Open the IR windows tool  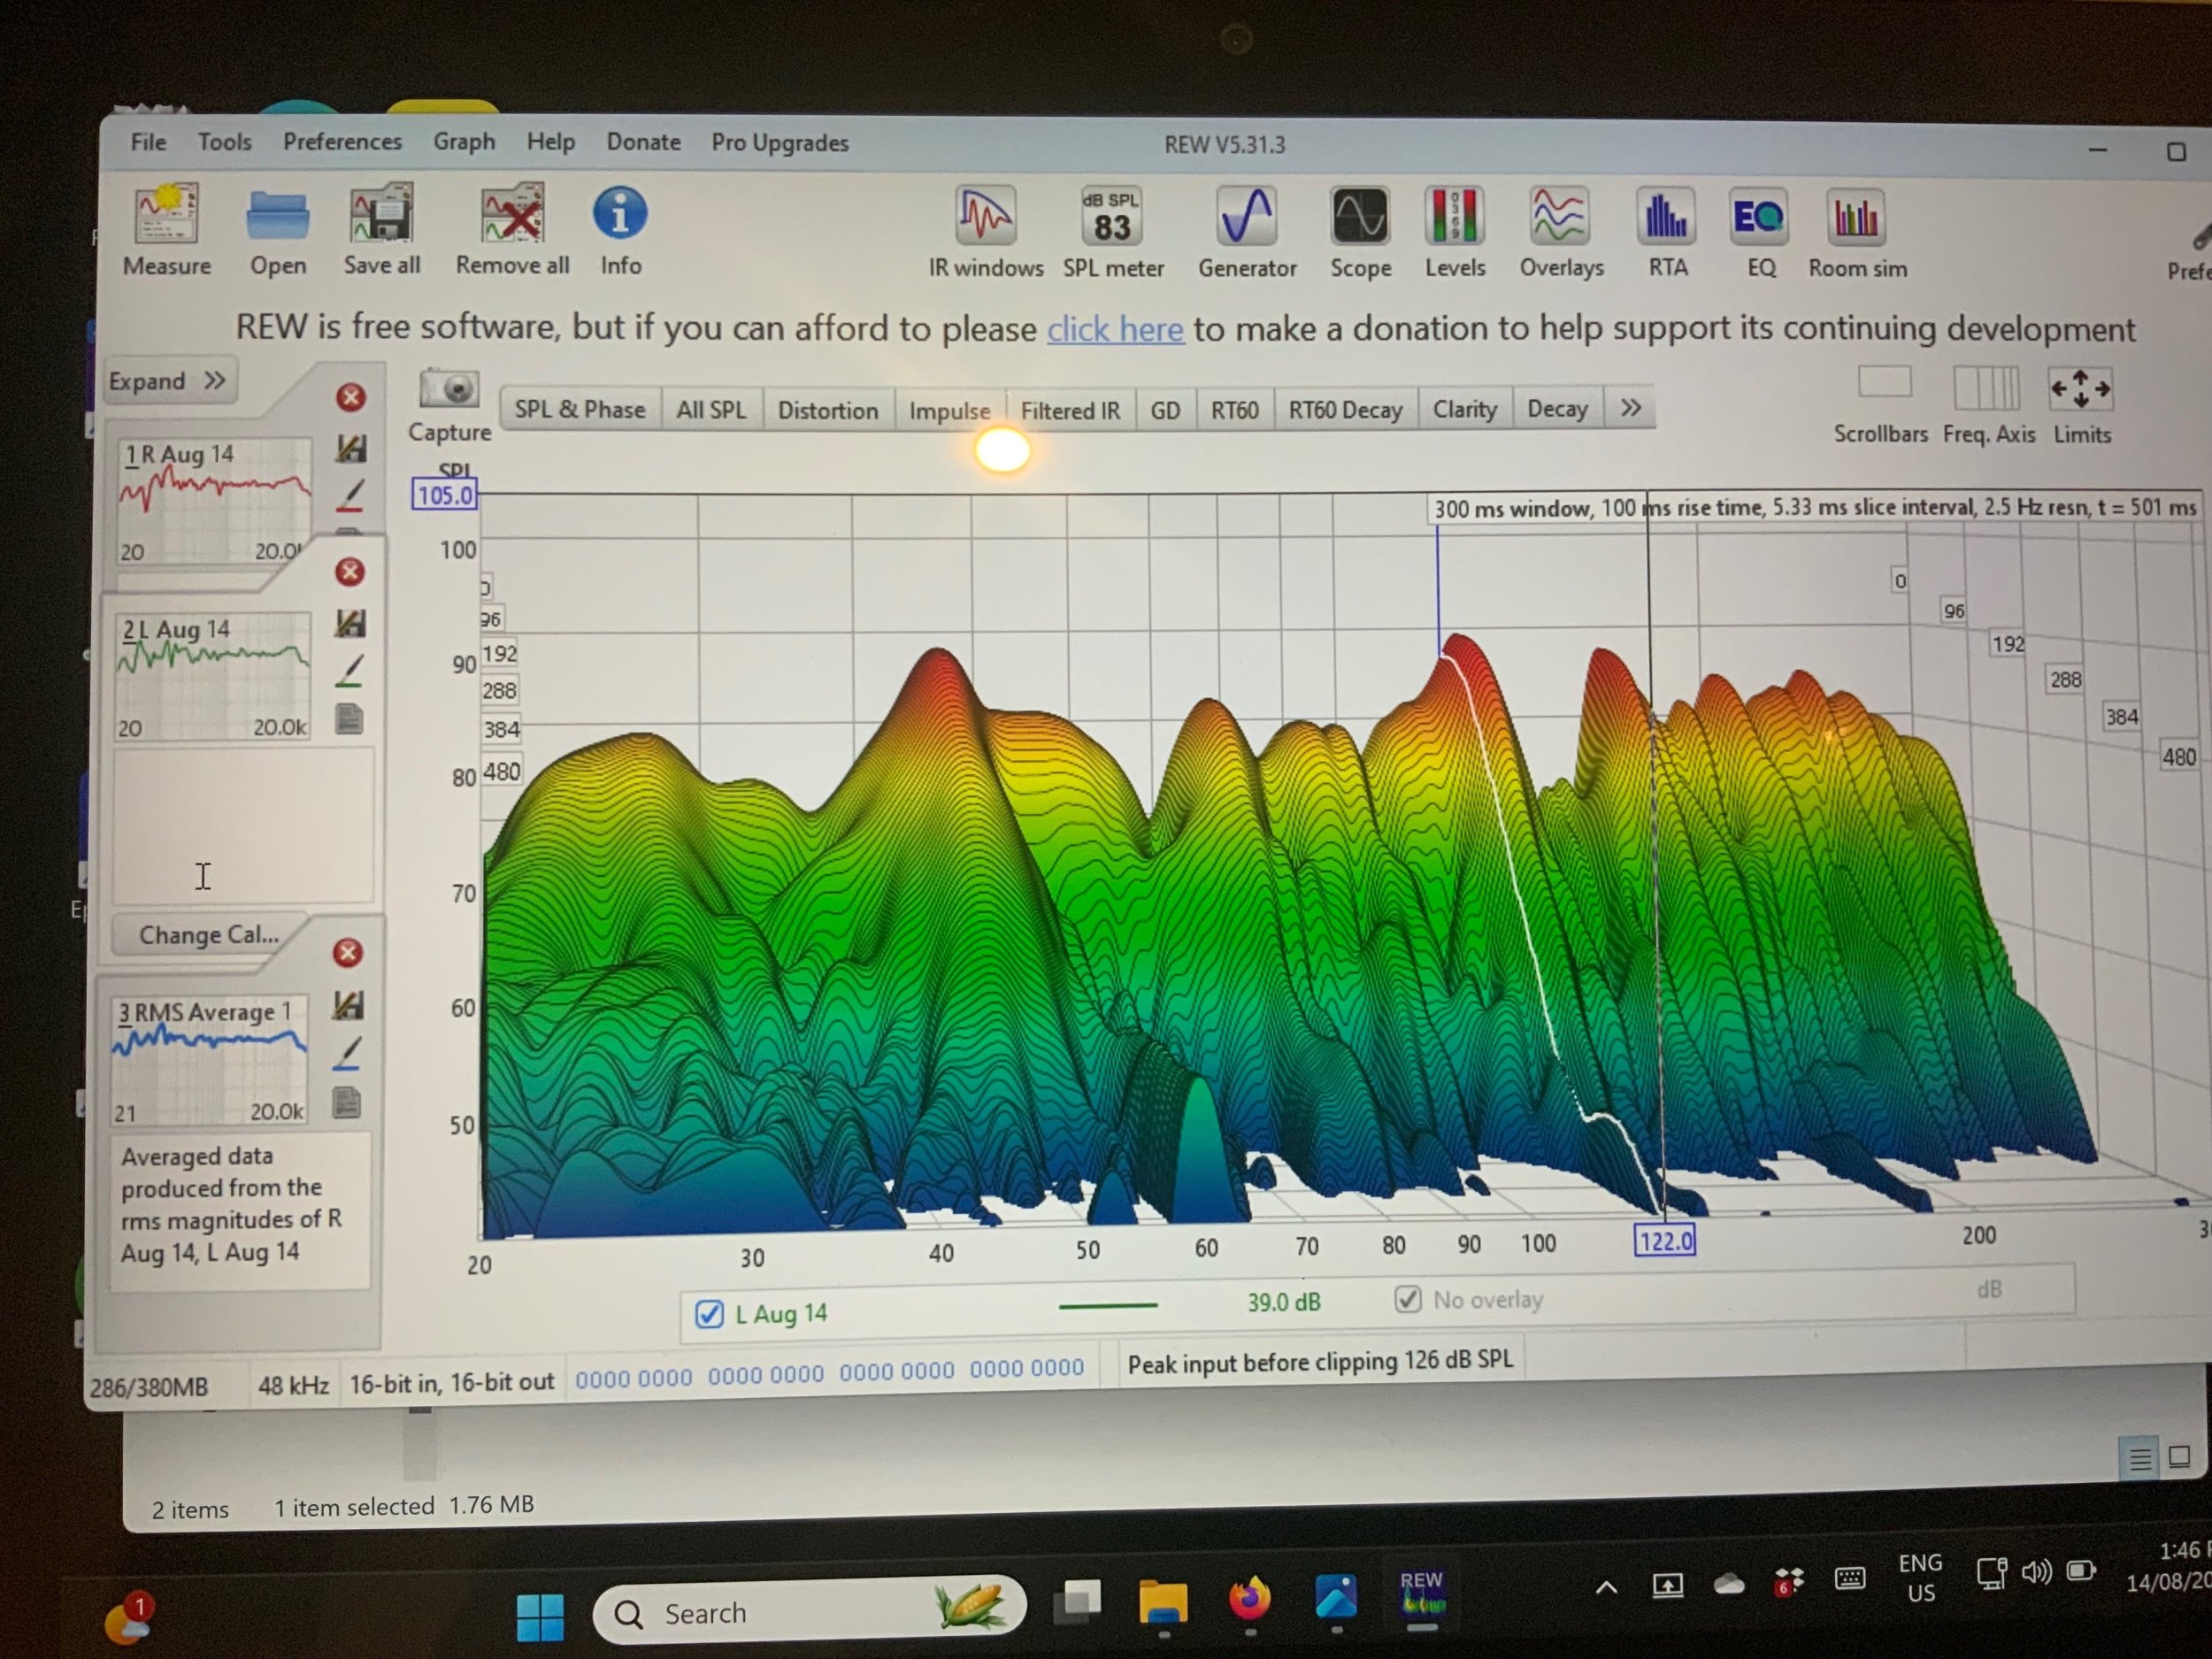(x=985, y=217)
